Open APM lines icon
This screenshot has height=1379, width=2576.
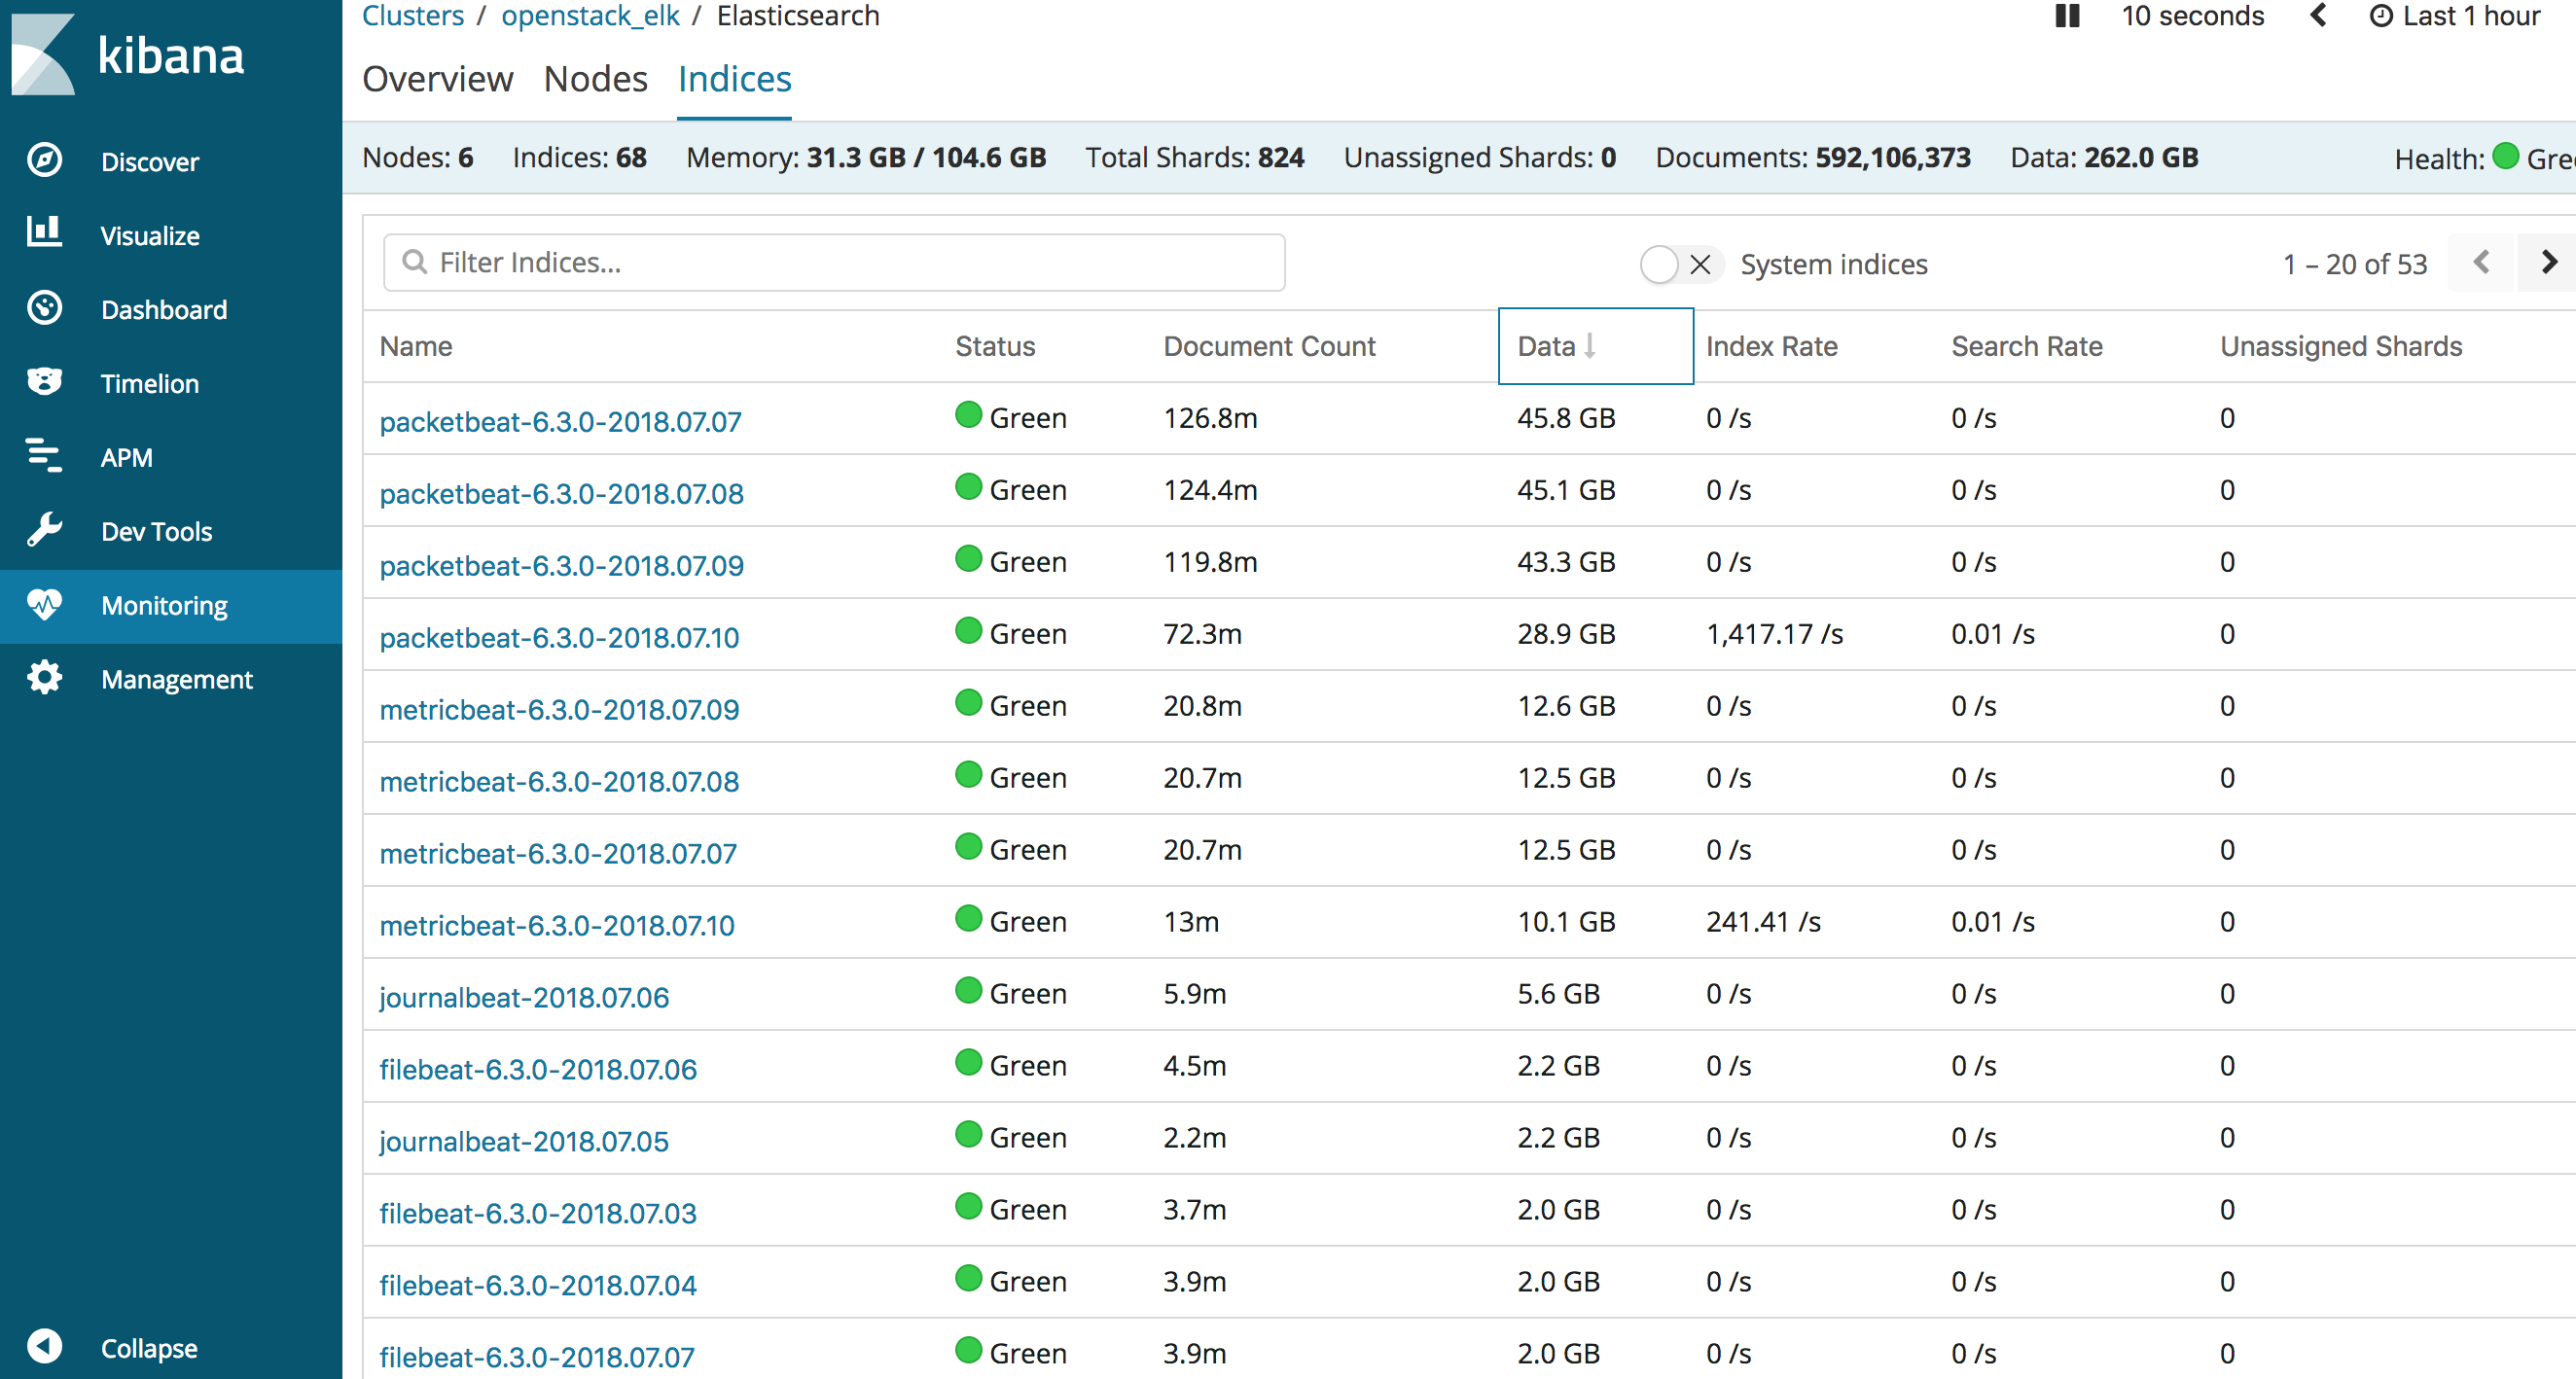[45, 456]
